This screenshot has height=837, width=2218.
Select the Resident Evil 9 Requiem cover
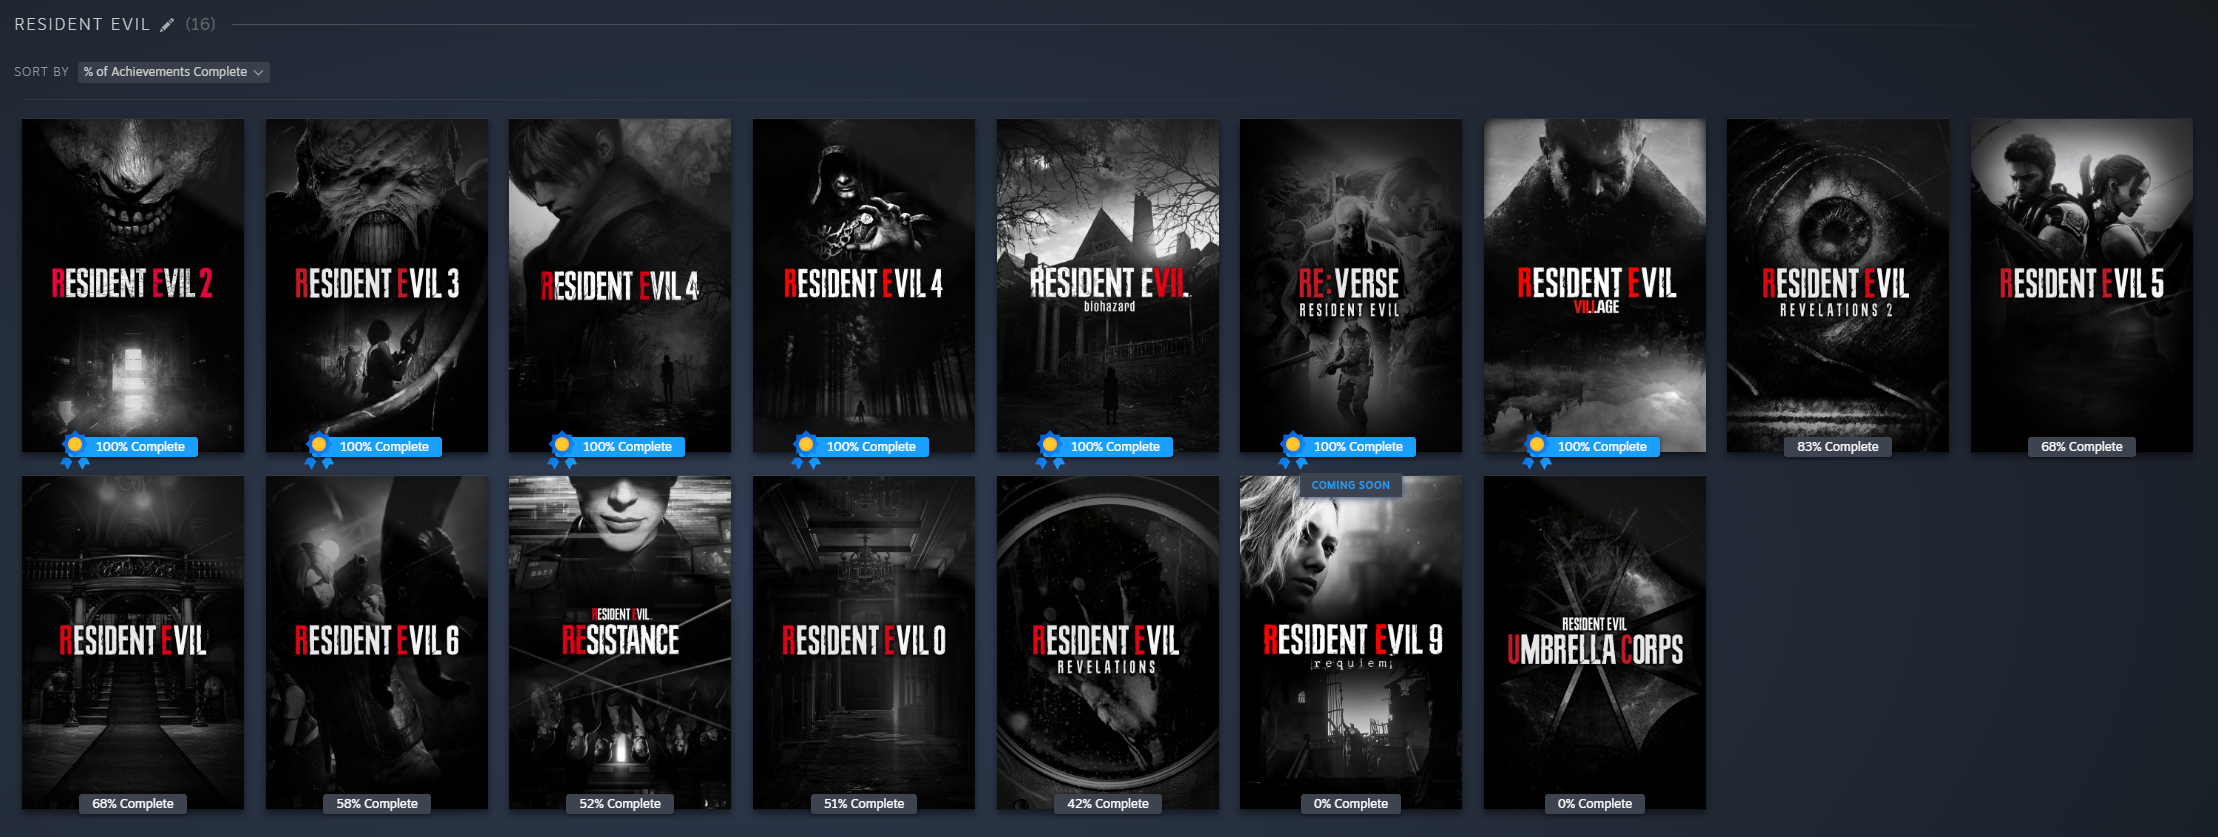click(1351, 642)
